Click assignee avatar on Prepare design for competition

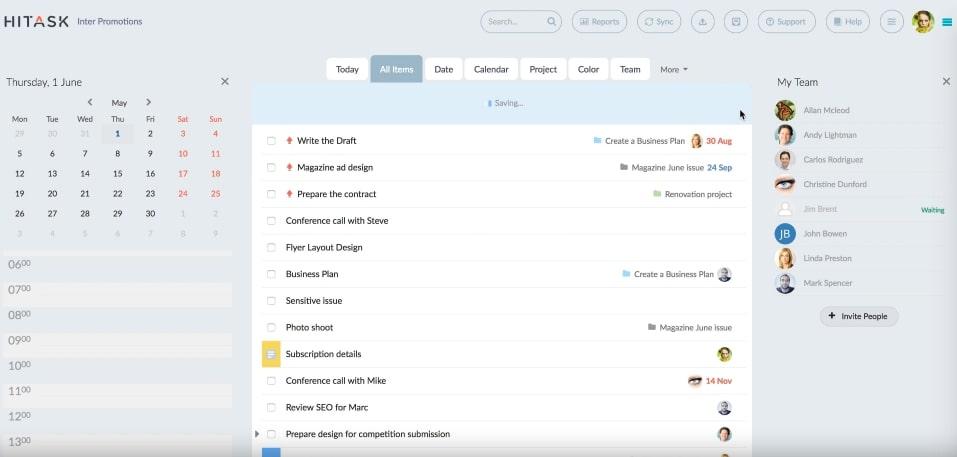(724, 434)
